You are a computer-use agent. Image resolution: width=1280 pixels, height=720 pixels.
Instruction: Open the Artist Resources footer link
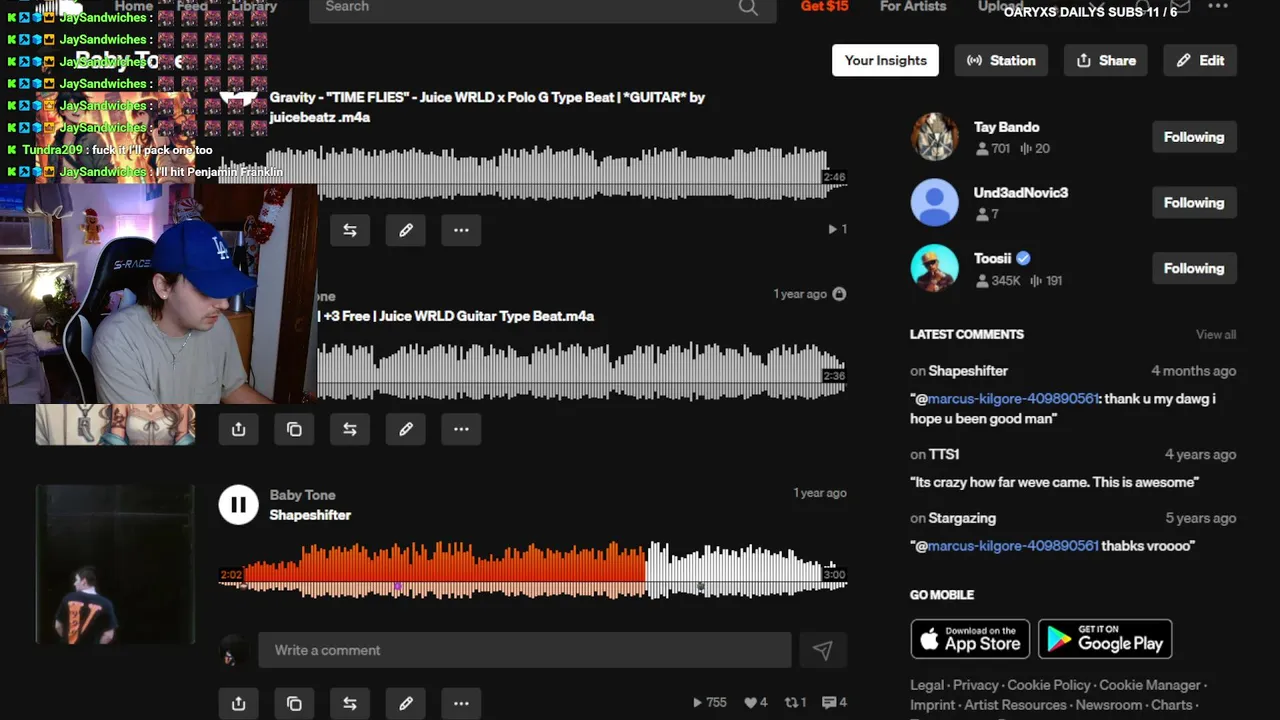(x=1015, y=705)
